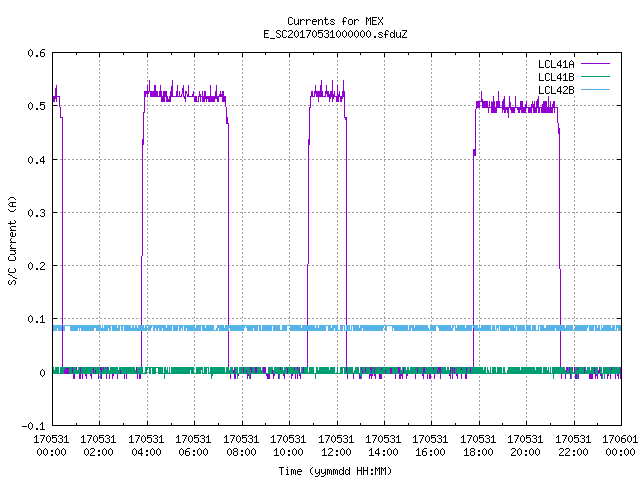Click the LCL42B legend label

click(556, 90)
